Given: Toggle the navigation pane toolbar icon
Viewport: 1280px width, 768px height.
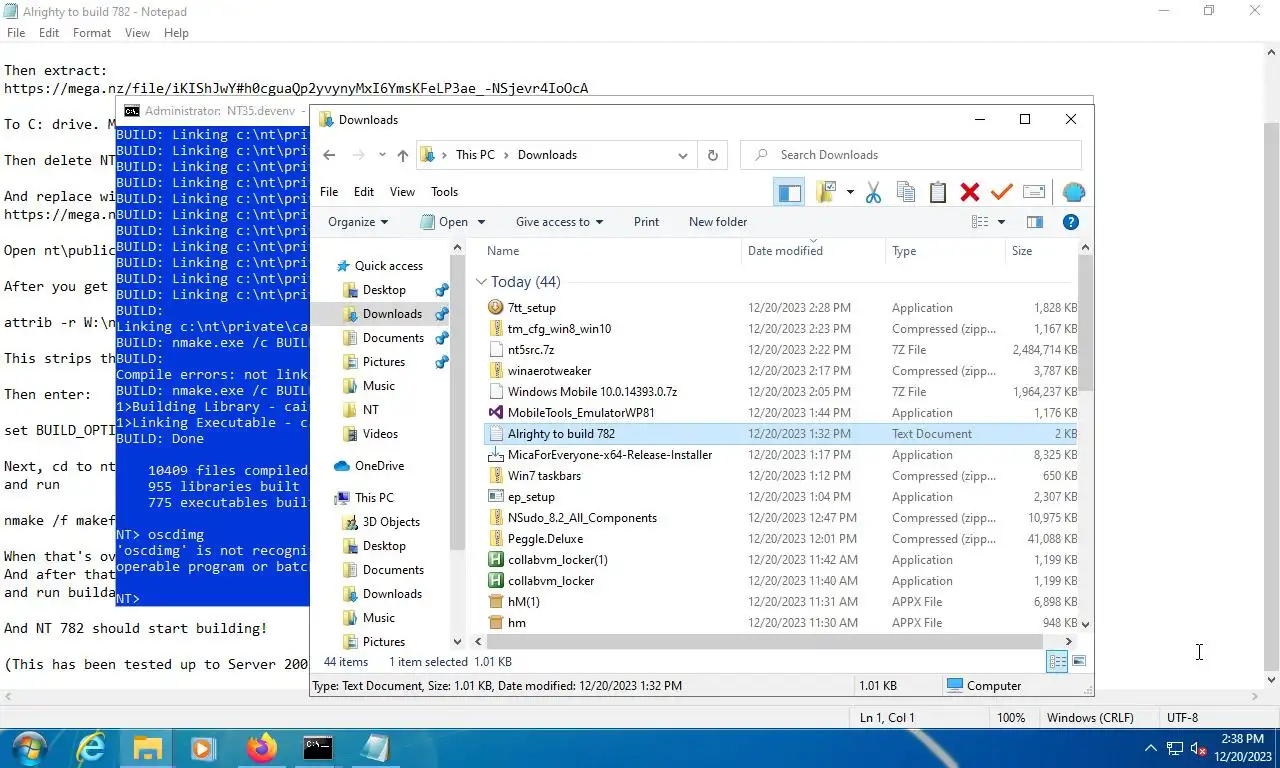Looking at the screenshot, I should point(790,193).
